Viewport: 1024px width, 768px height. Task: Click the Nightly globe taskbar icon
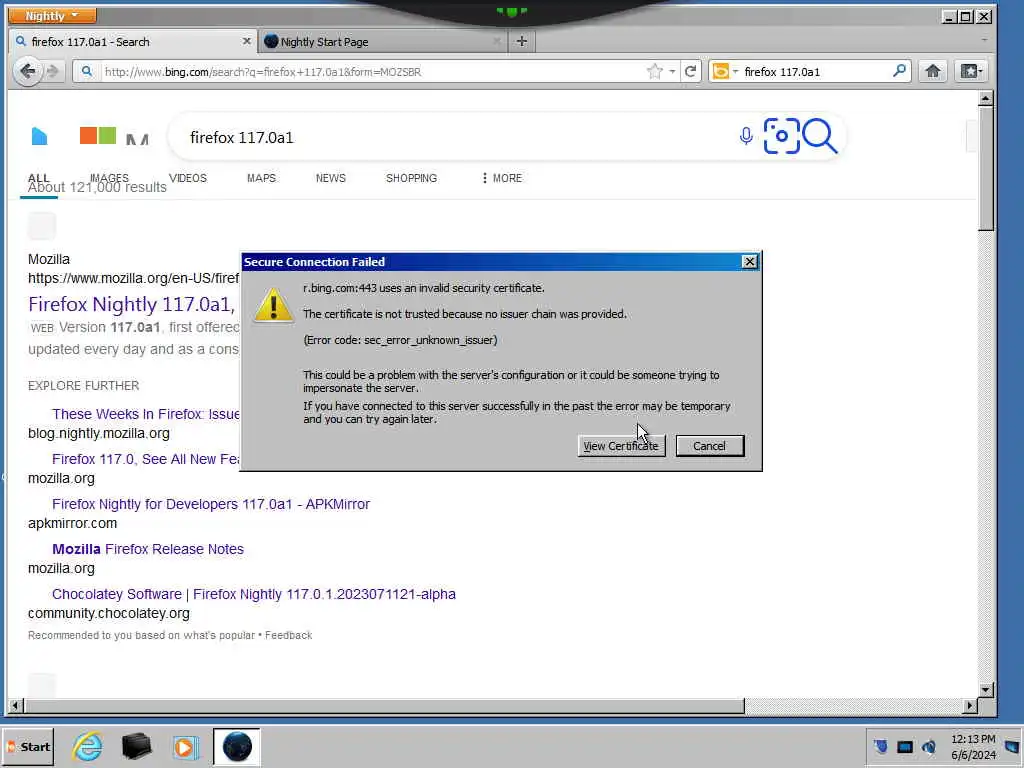pos(236,746)
